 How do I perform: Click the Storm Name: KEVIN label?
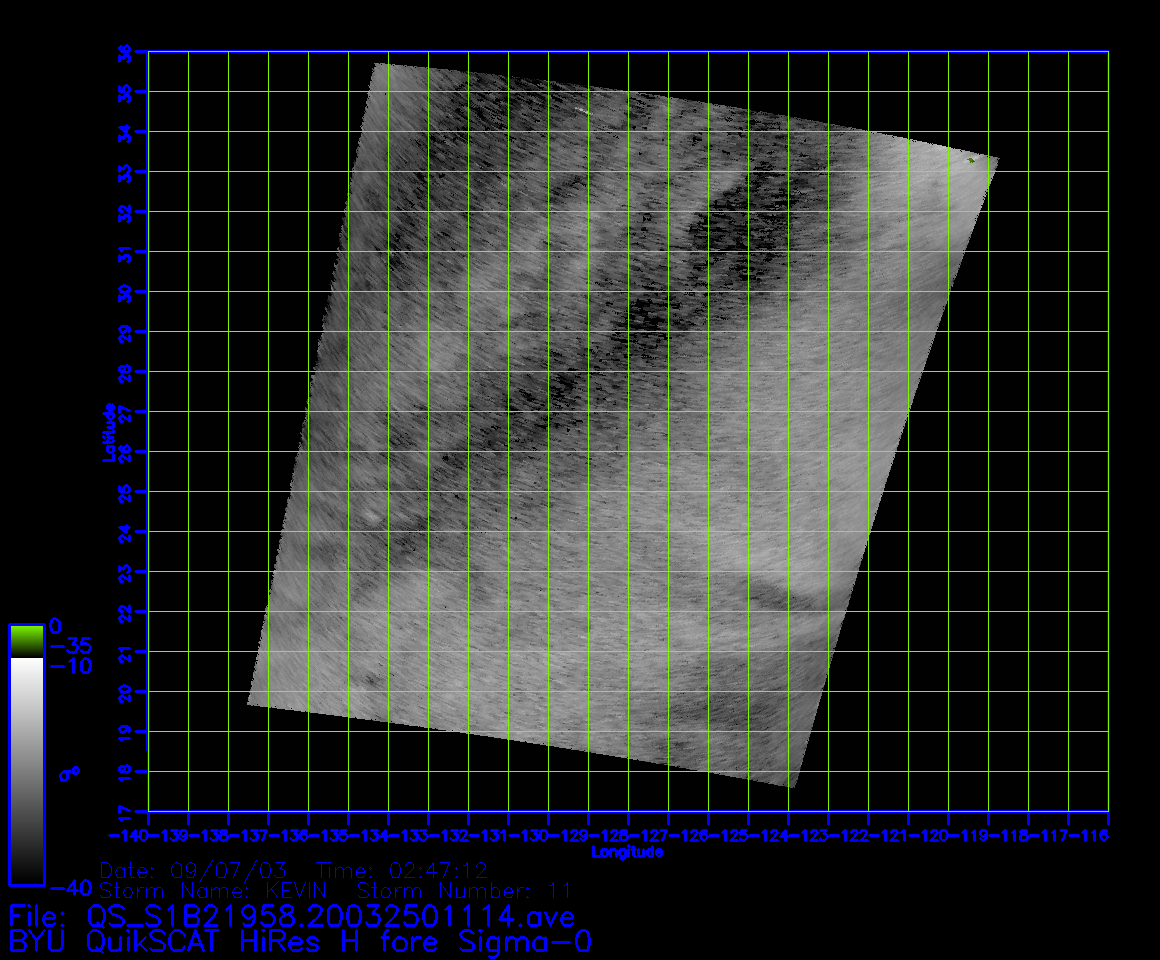[x=220, y=890]
